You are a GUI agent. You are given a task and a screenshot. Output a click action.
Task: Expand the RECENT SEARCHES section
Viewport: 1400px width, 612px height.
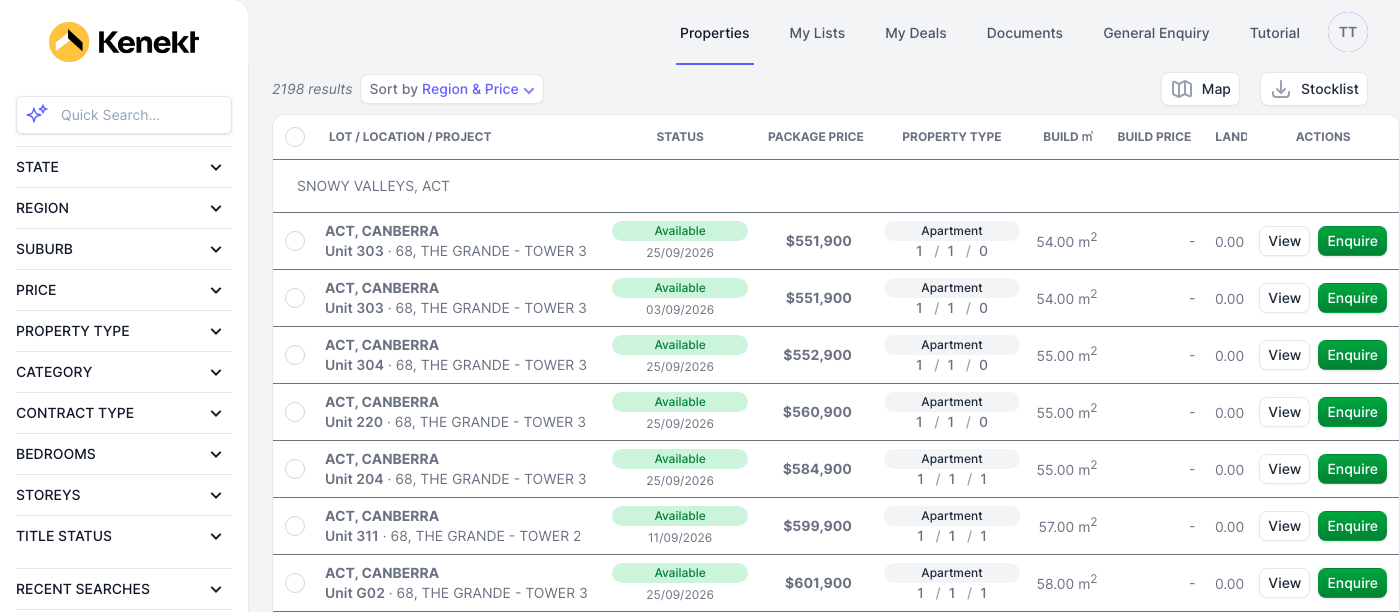pos(124,589)
